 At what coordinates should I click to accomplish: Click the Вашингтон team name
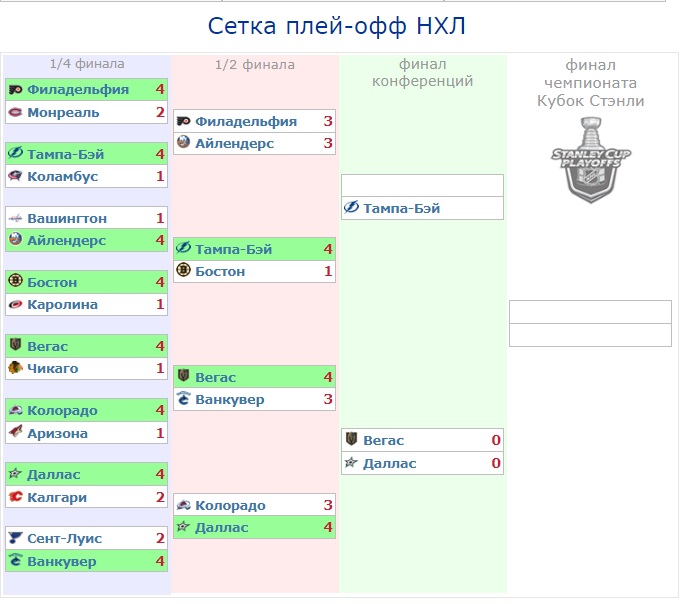(67, 218)
